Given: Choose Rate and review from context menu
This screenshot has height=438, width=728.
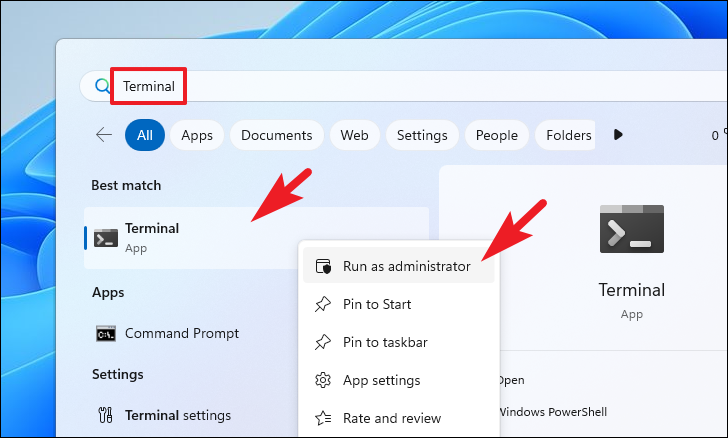Looking at the screenshot, I should coord(398,418).
